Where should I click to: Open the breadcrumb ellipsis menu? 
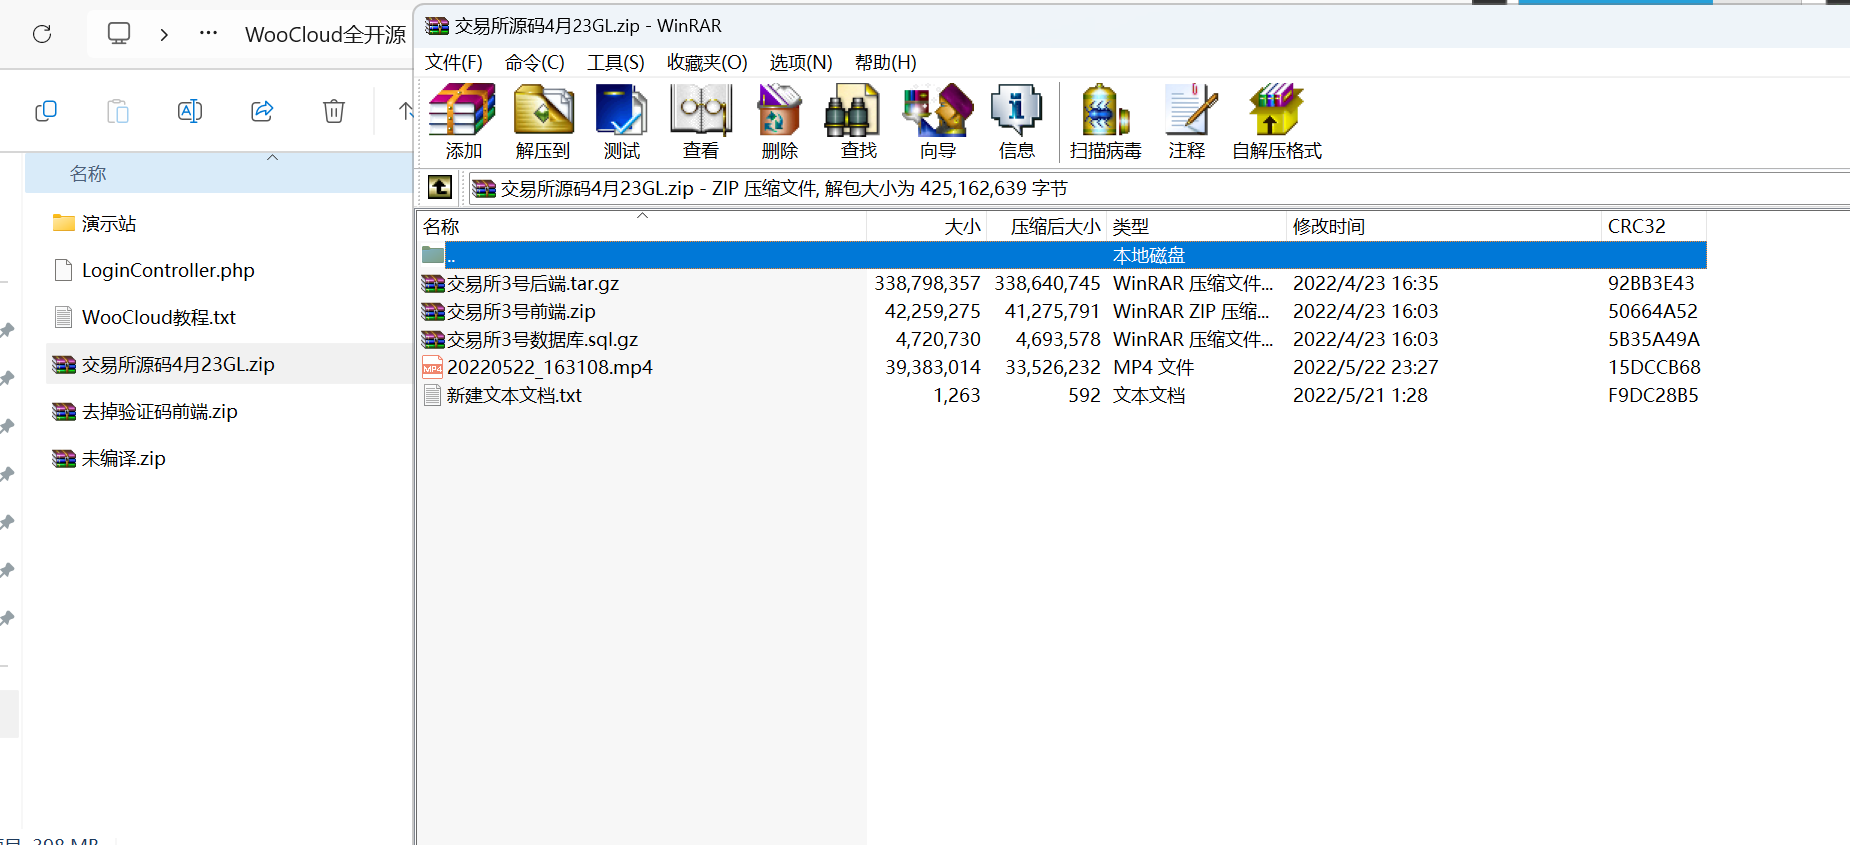coord(208,34)
